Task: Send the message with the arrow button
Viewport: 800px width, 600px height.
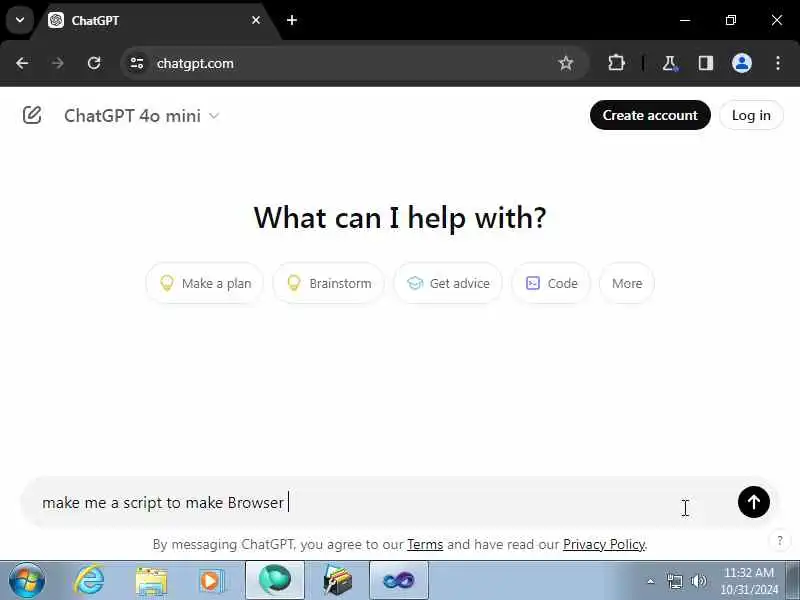Action: [x=754, y=502]
